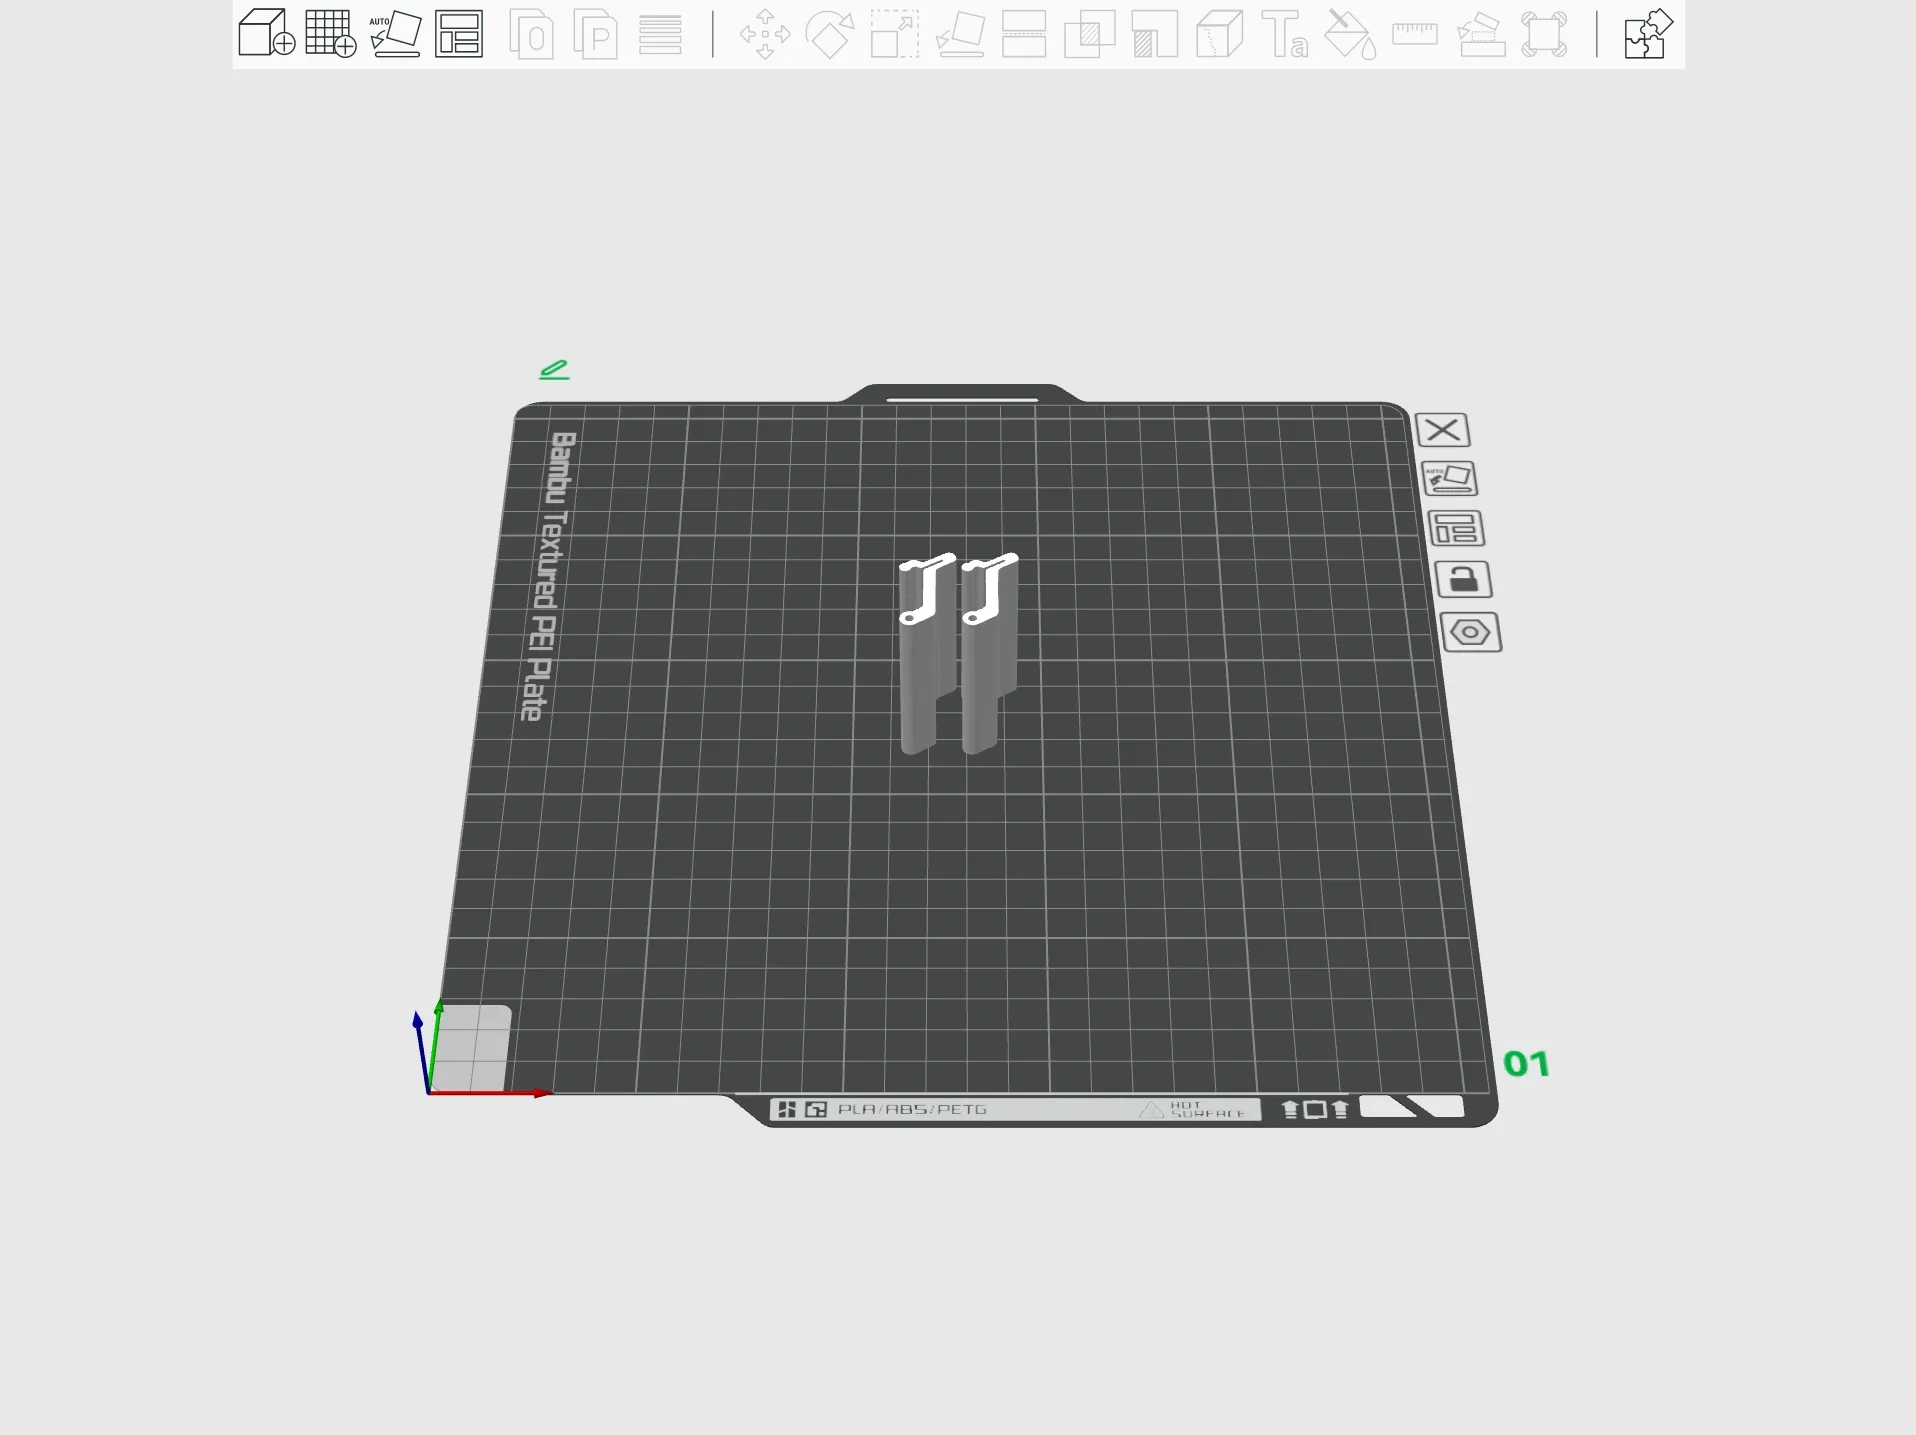Click auto orient icon beside the plate
This screenshot has height=1435, width=1916.
coord(1449,479)
